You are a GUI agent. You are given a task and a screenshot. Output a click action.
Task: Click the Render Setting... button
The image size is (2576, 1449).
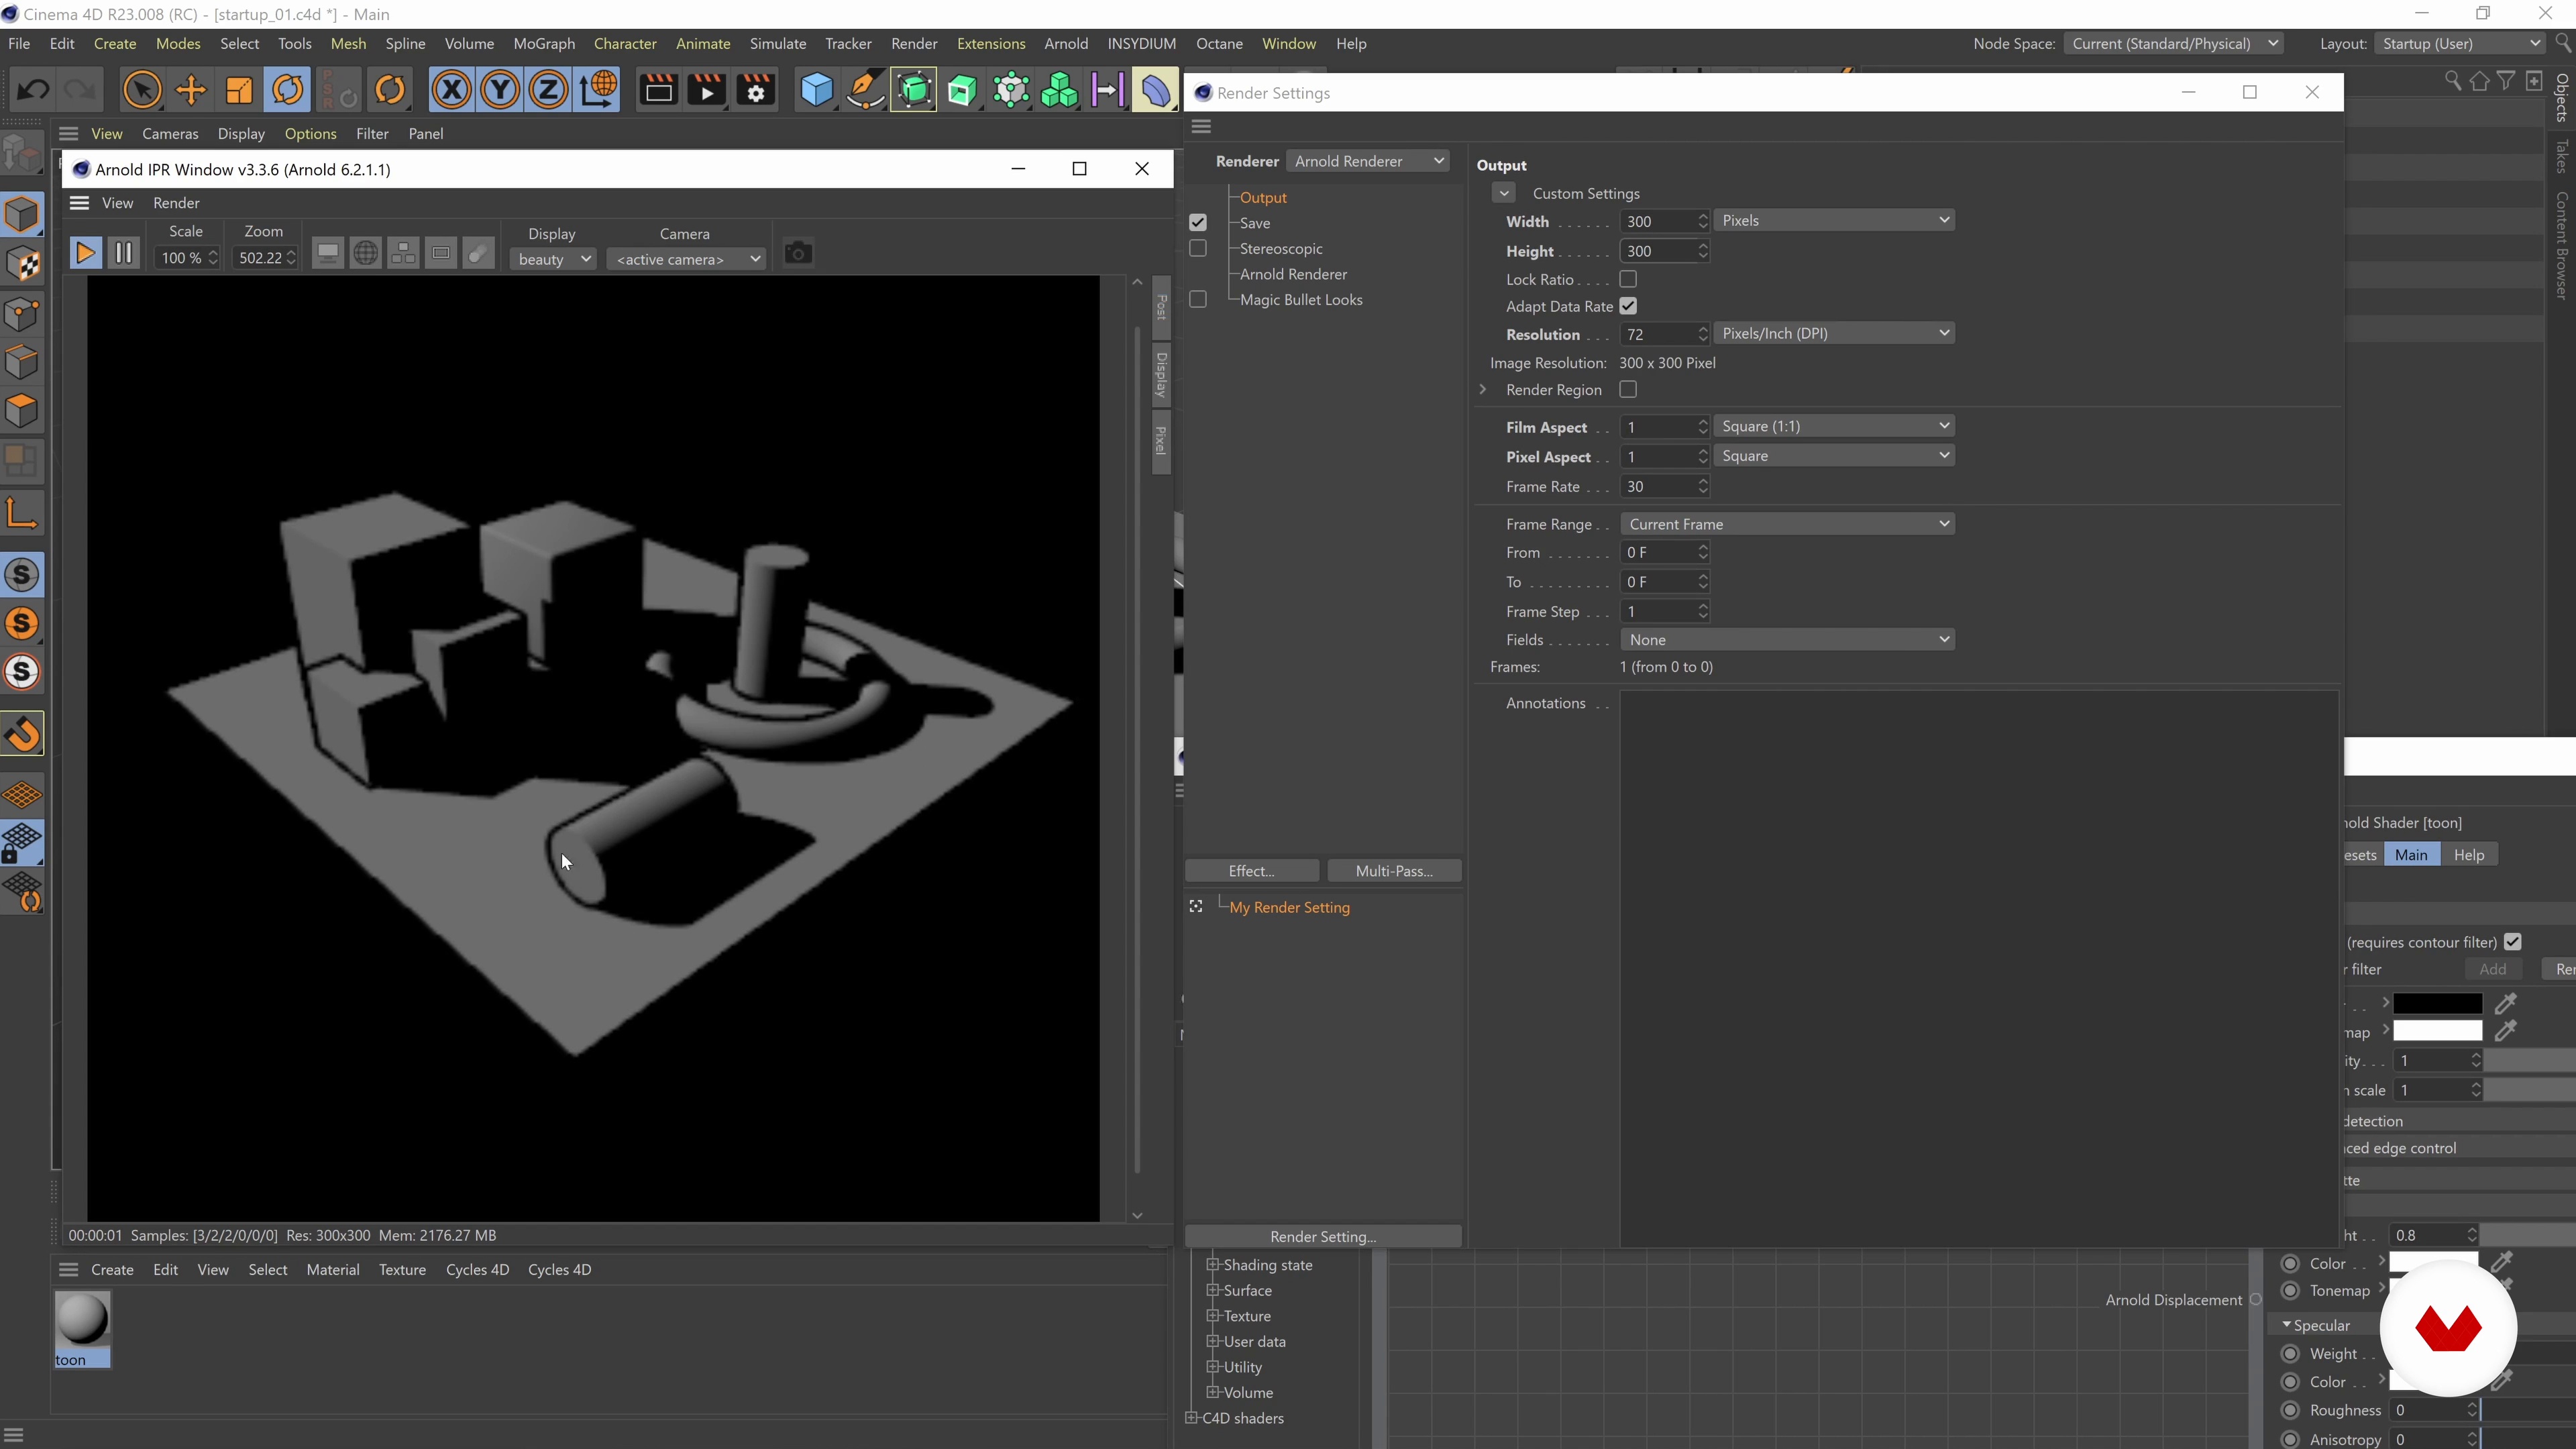[1323, 1237]
